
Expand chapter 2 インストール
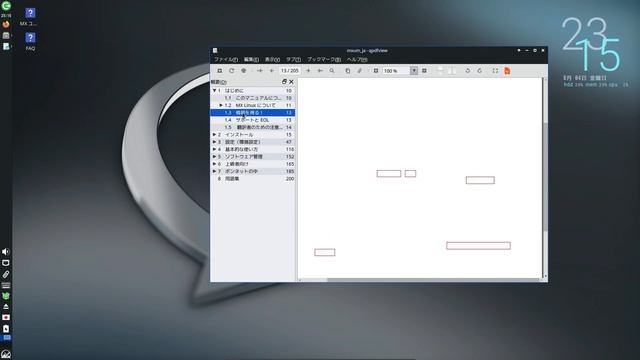coord(214,135)
